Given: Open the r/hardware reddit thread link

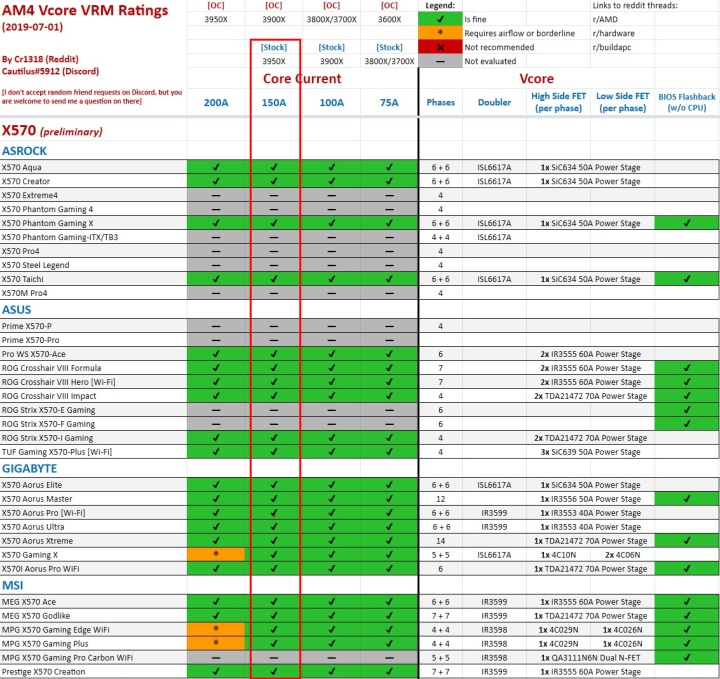Looking at the screenshot, I should coord(613,33).
